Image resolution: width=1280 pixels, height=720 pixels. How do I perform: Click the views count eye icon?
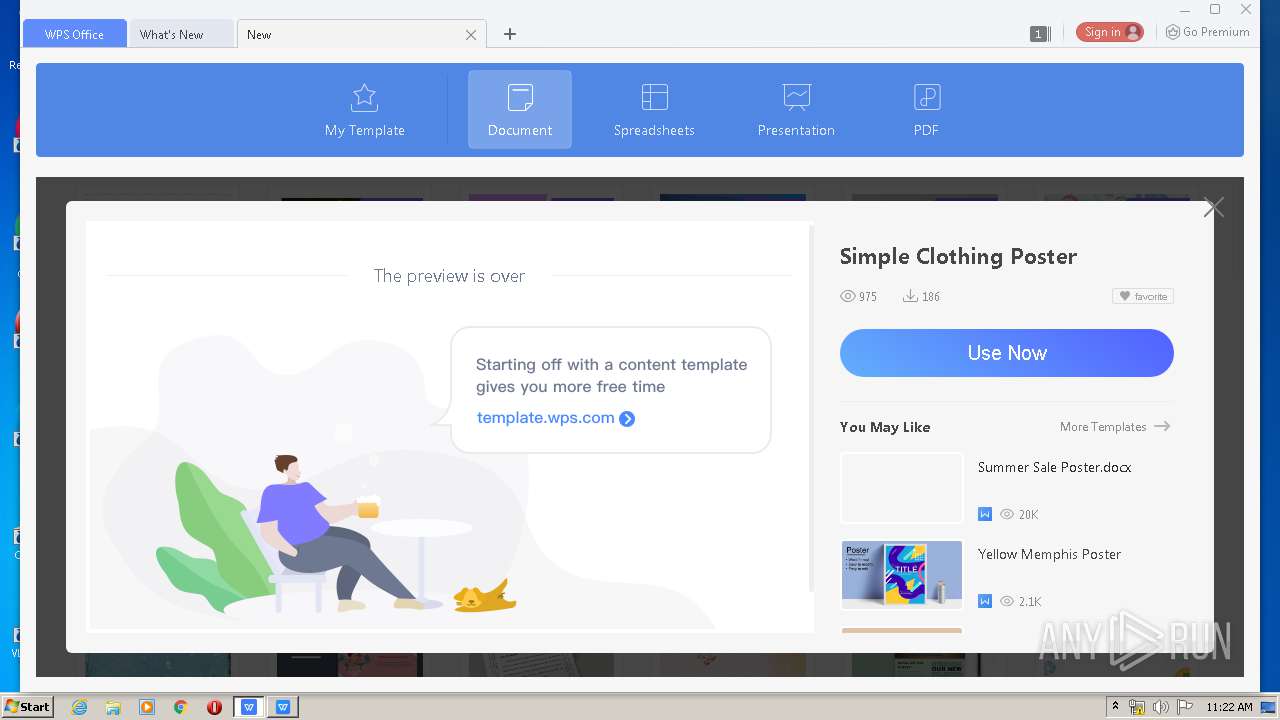pyautogui.click(x=848, y=296)
